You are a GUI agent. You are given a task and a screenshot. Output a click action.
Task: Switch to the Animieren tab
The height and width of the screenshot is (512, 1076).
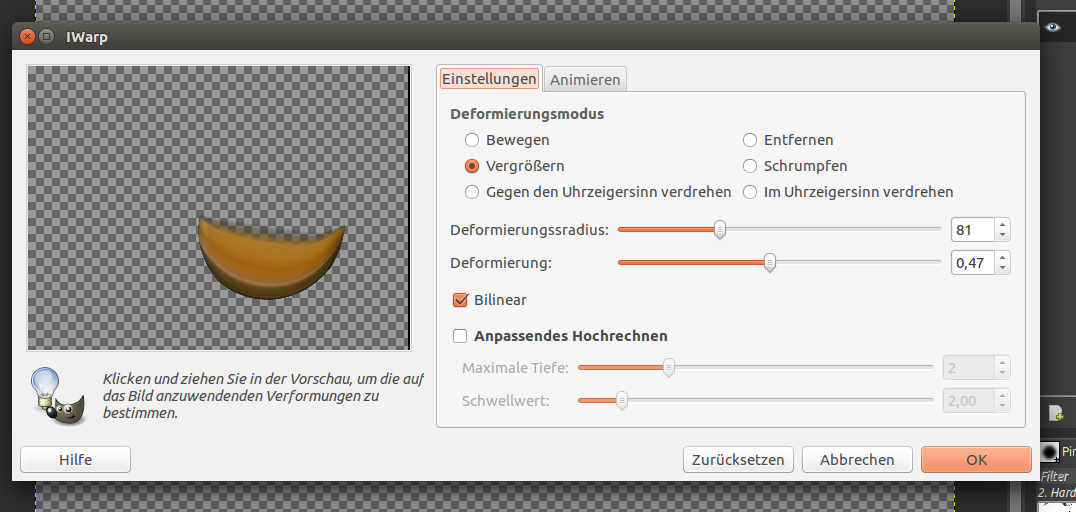pos(585,80)
